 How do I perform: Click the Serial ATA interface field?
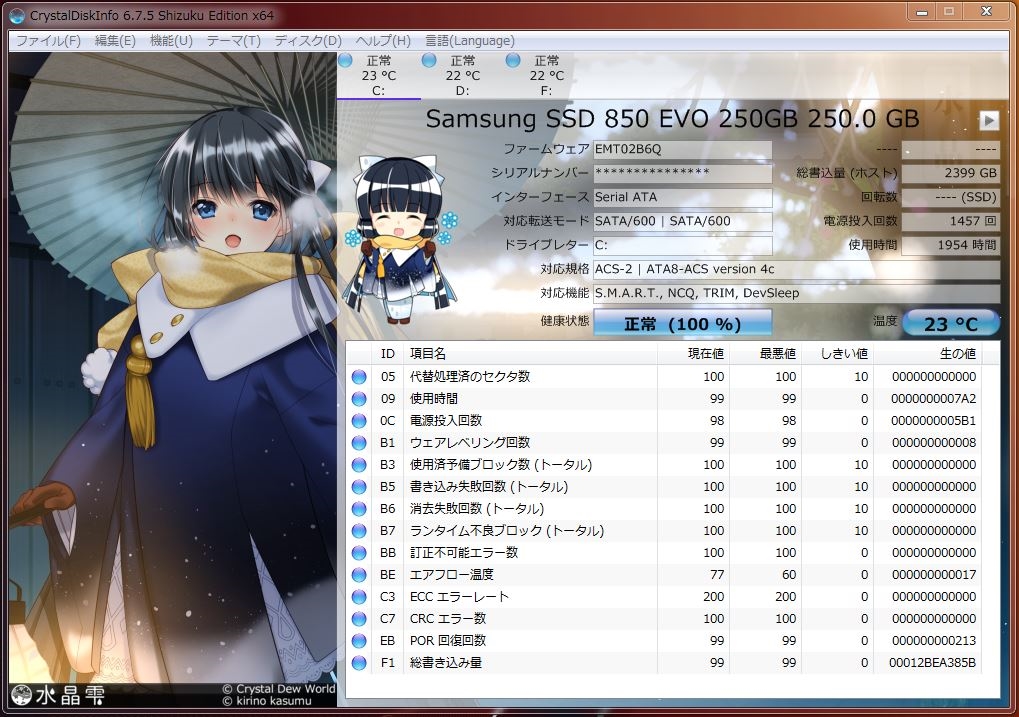682,197
